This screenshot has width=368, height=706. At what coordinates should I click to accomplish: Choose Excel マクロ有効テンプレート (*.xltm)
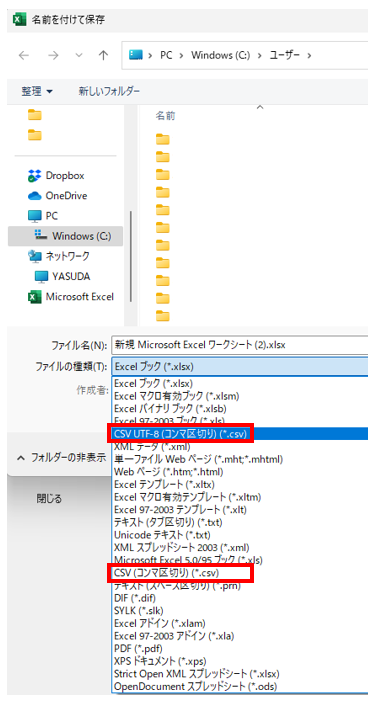click(187, 497)
